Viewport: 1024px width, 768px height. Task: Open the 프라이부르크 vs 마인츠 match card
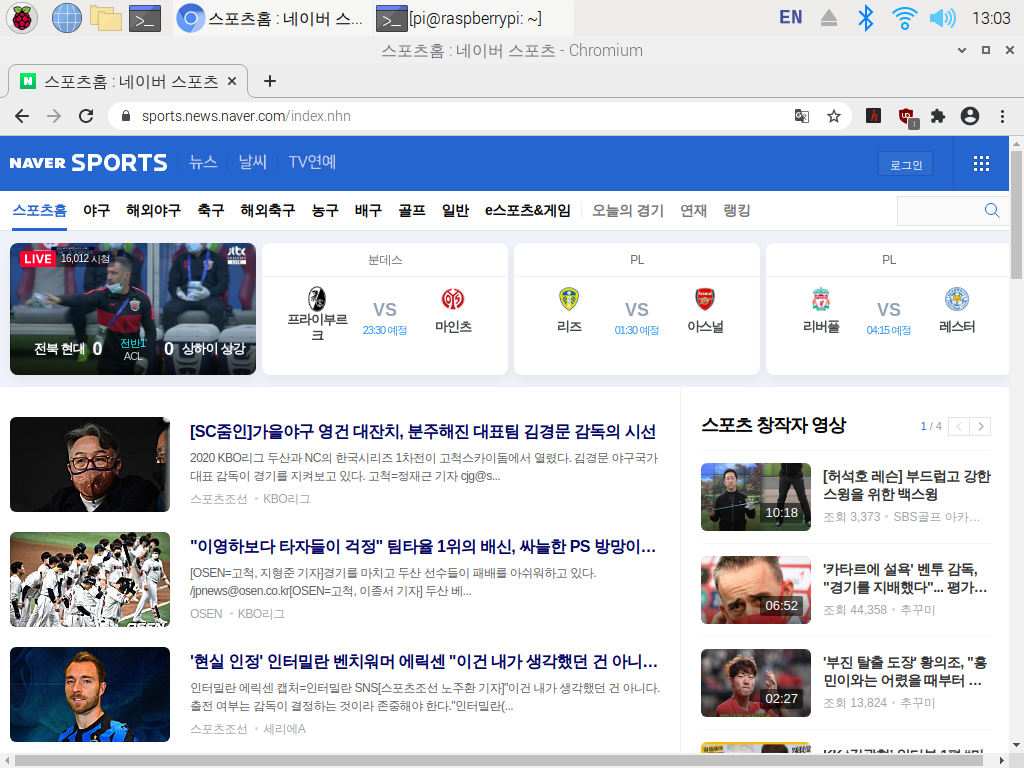[x=385, y=309]
